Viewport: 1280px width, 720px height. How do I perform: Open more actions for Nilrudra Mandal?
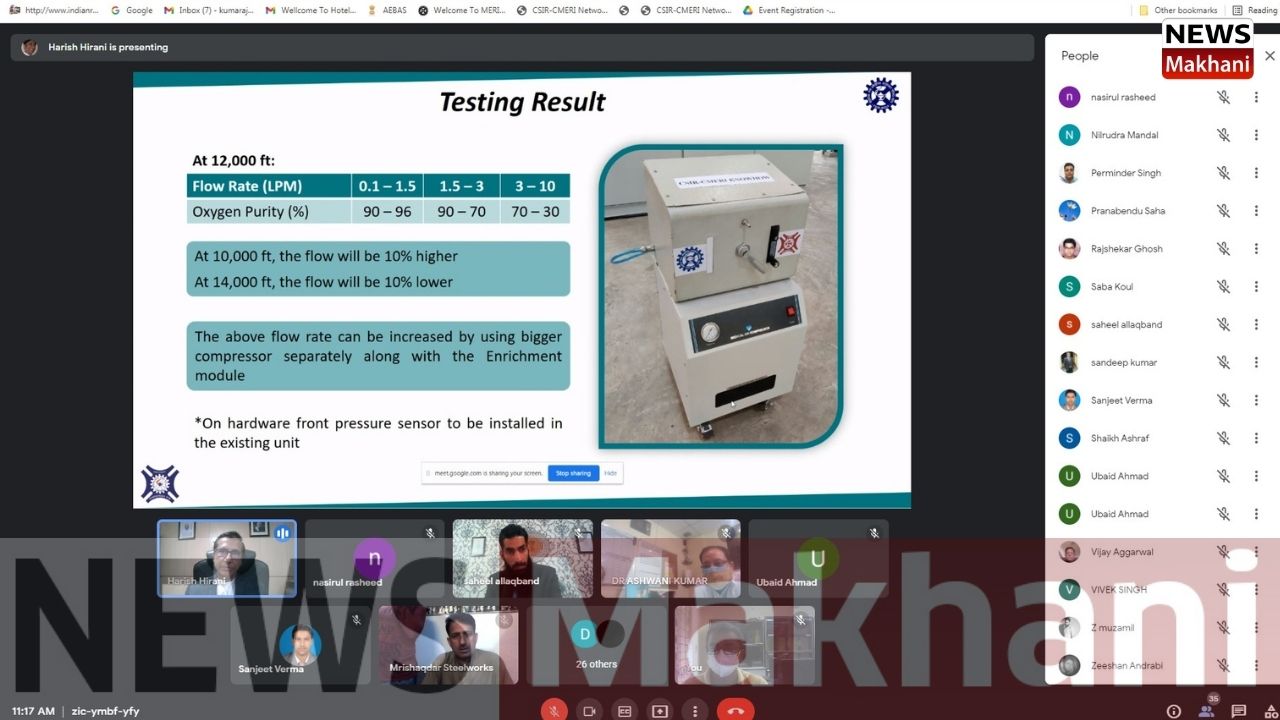pos(1256,135)
